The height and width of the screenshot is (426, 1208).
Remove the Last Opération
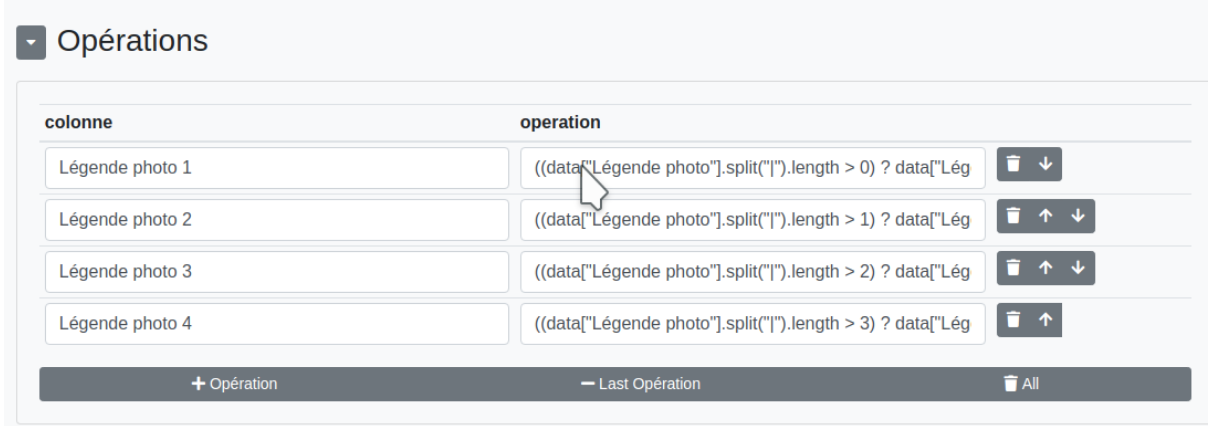pos(640,383)
